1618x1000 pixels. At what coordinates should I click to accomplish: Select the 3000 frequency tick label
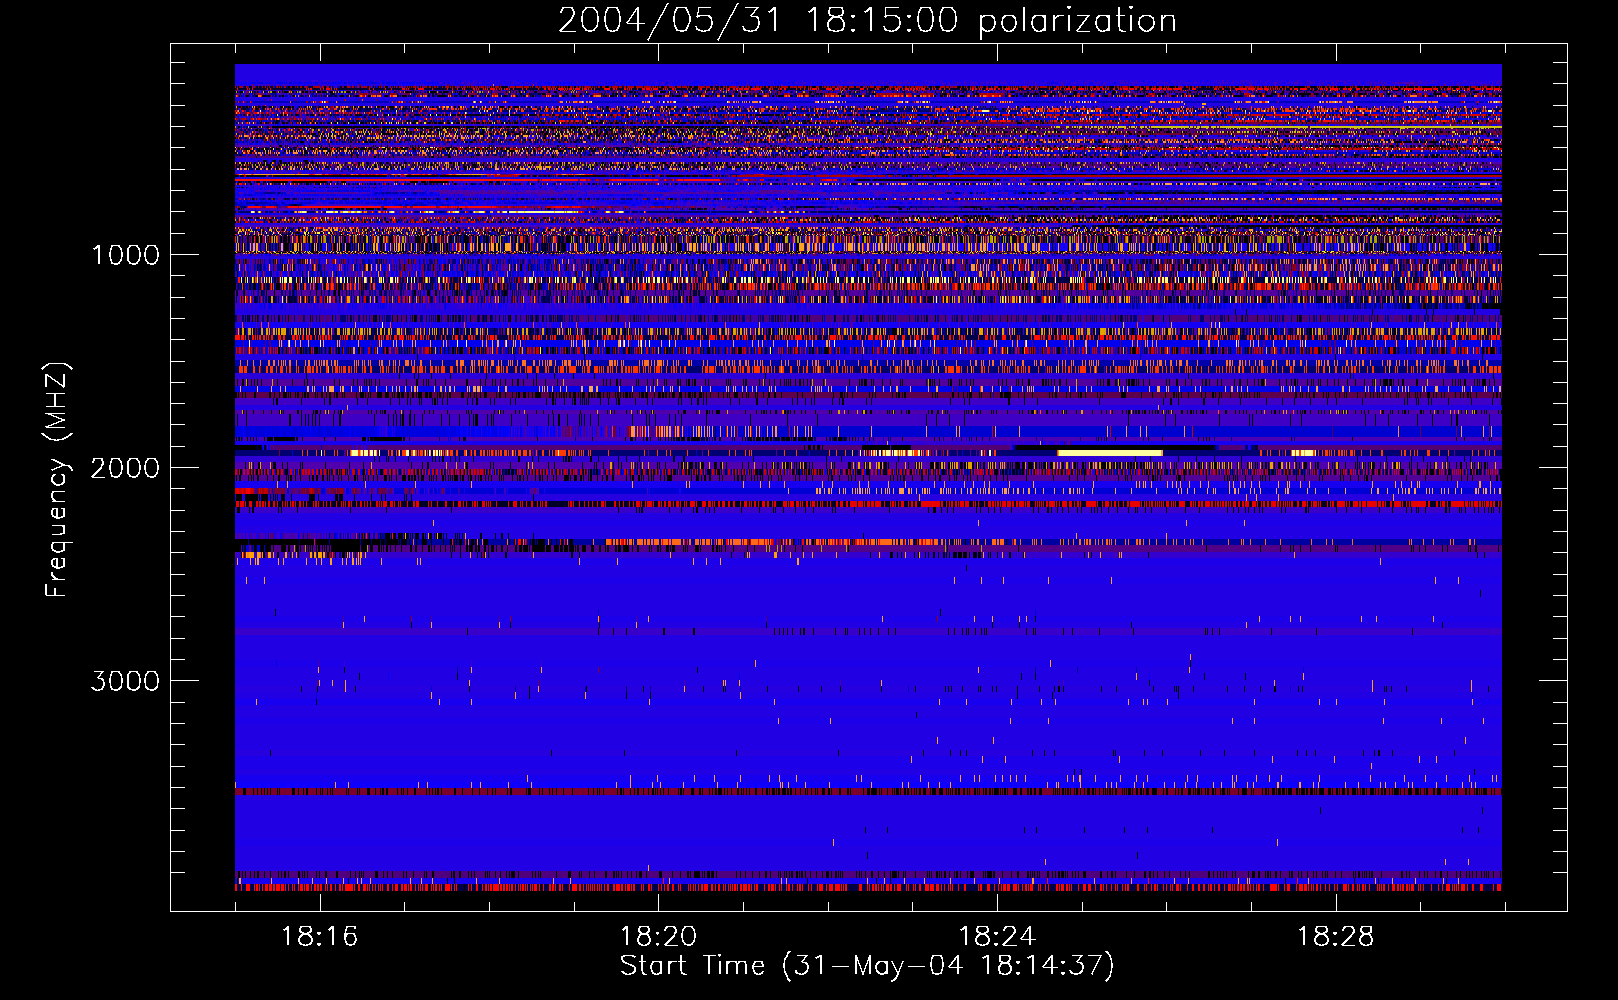pos(125,681)
